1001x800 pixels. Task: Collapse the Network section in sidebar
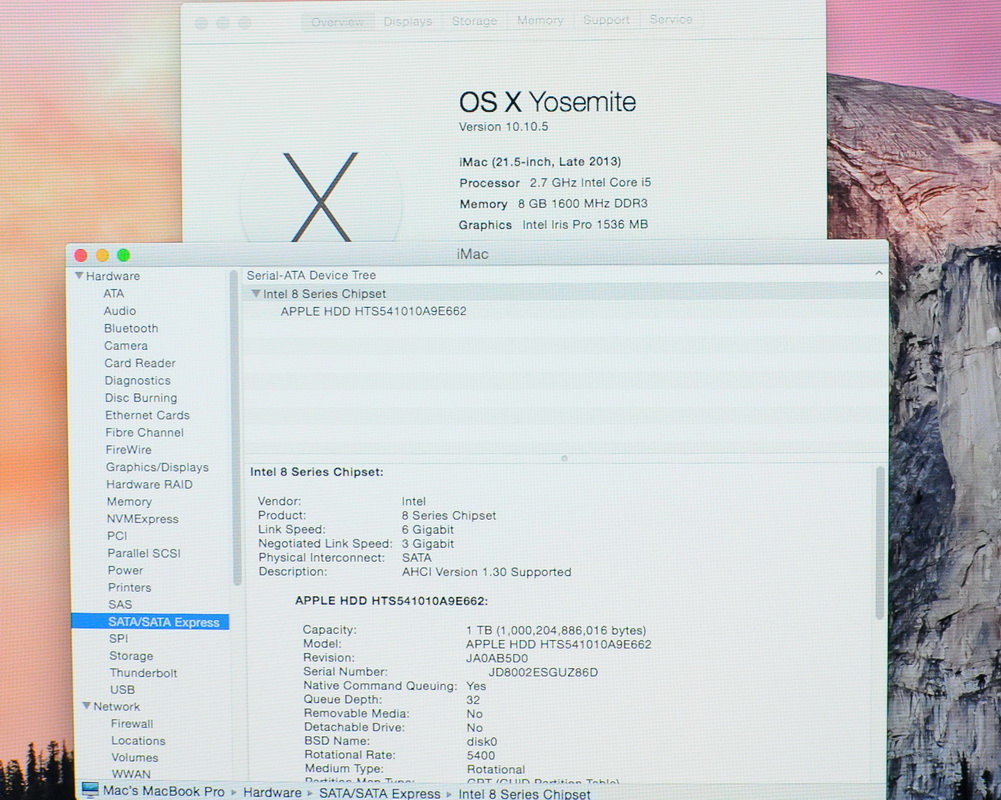[87, 706]
